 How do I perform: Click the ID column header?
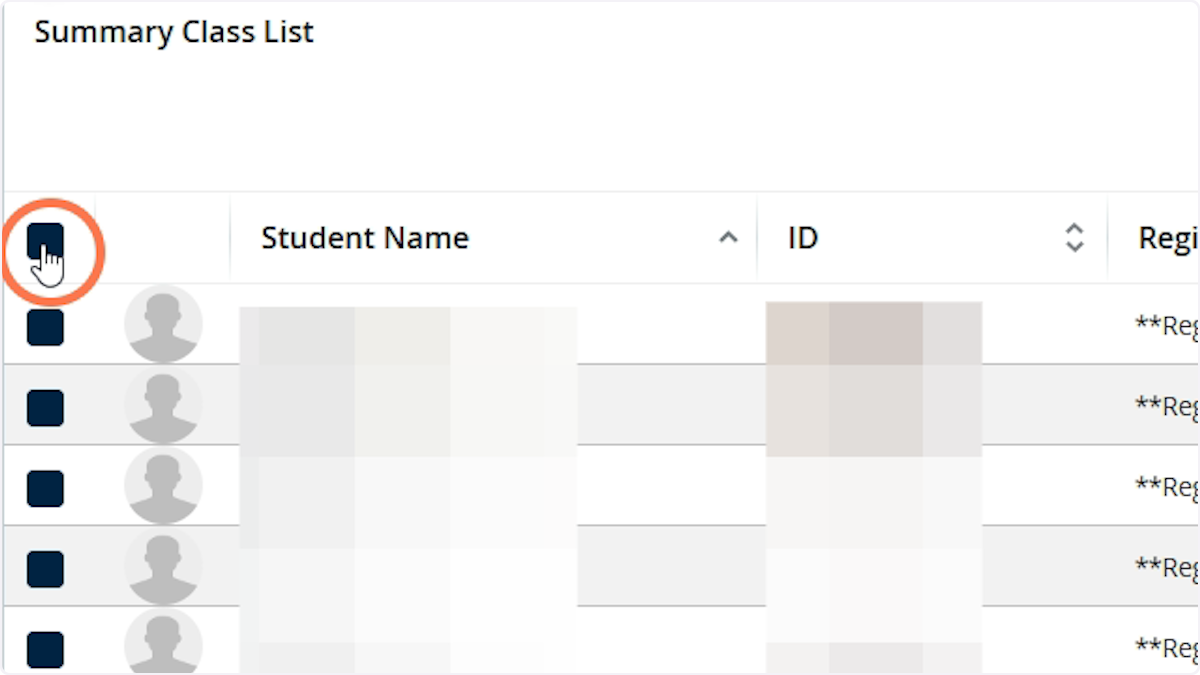803,238
